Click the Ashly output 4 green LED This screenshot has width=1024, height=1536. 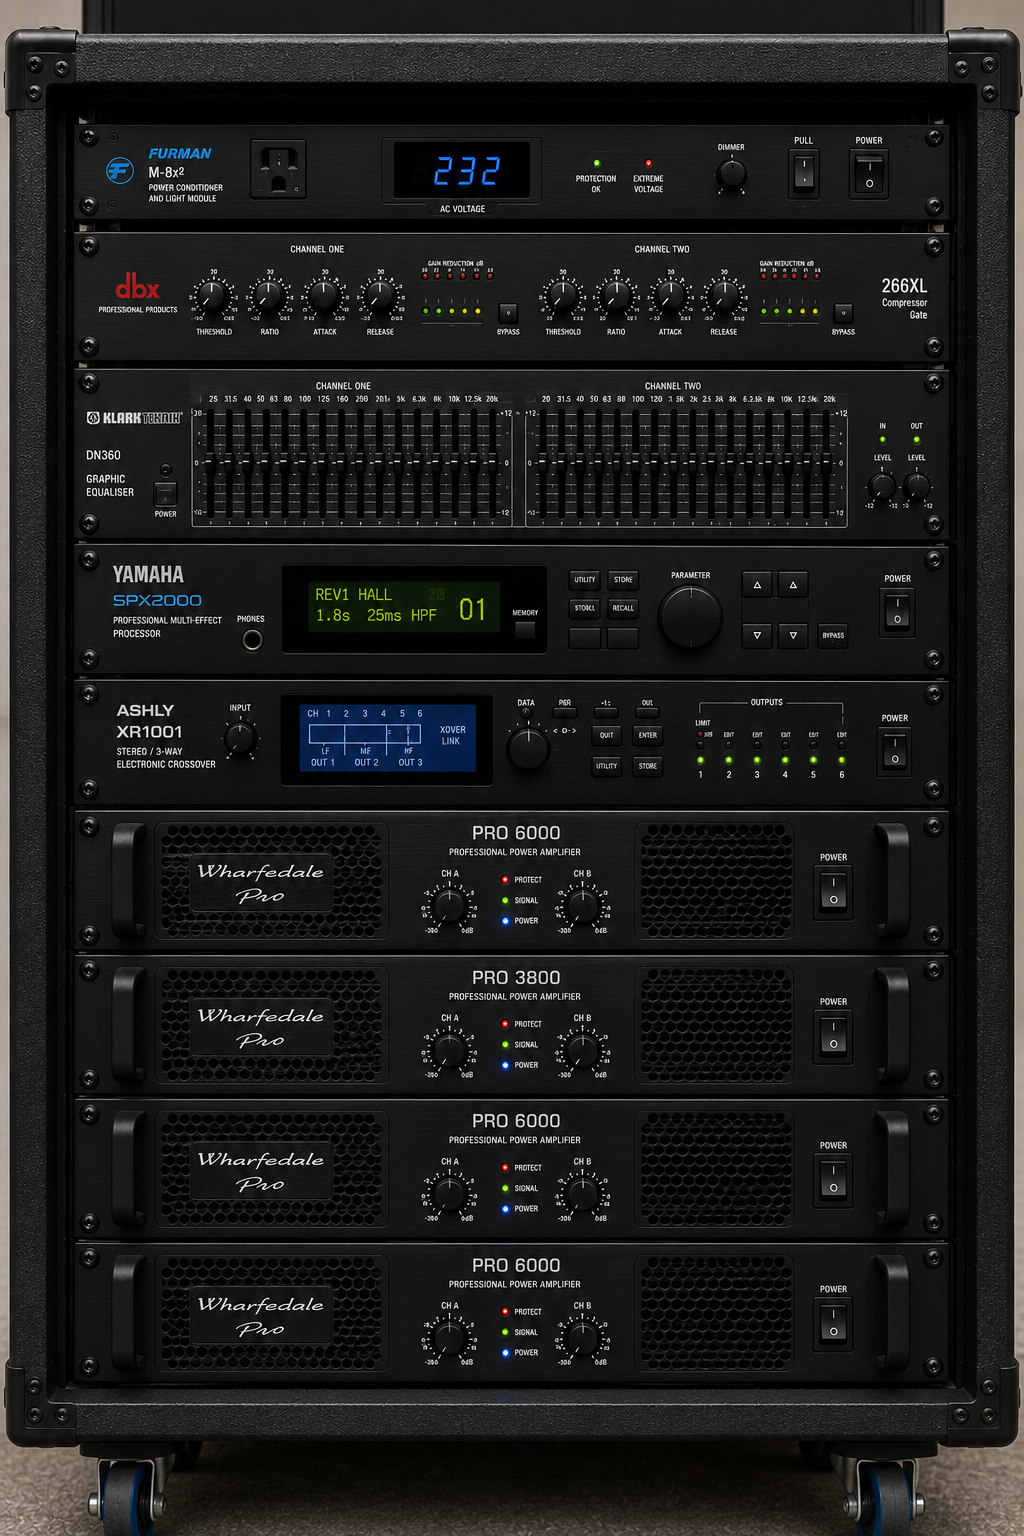point(785,760)
